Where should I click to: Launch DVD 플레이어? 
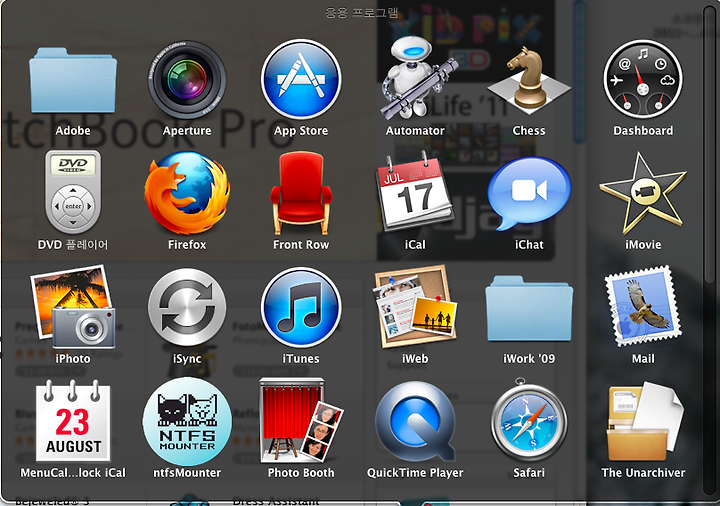tap(73, 192)
